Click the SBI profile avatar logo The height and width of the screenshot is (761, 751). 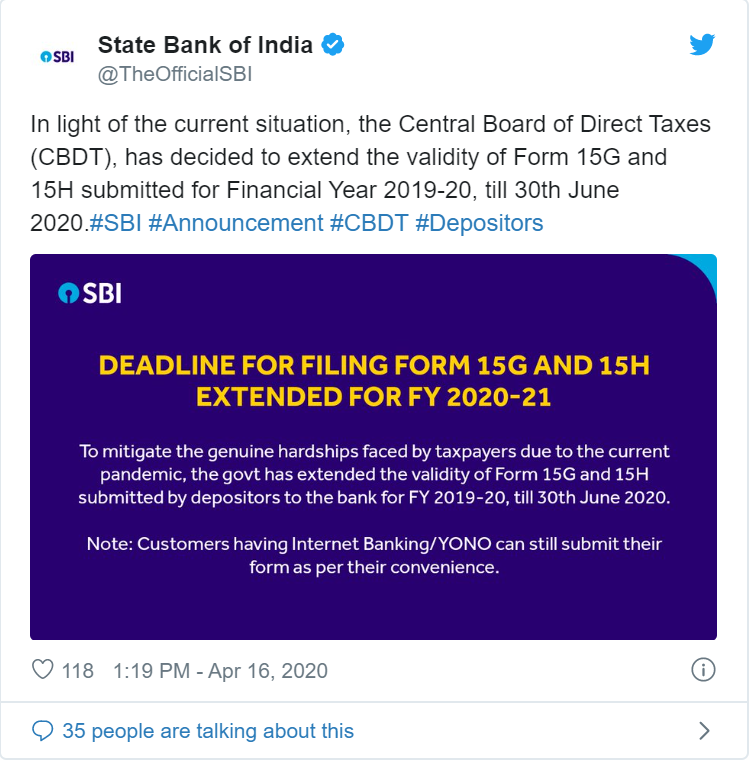[56, 57]
